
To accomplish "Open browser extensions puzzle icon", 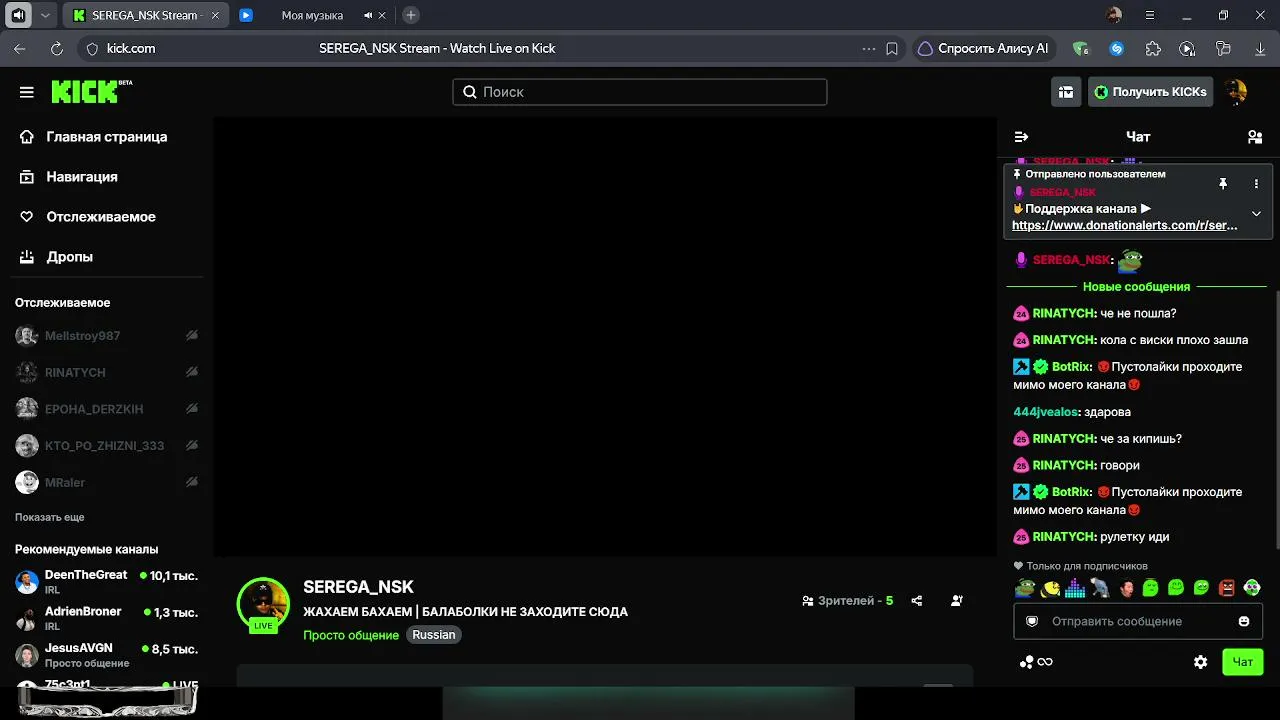I will point(1153,48).
